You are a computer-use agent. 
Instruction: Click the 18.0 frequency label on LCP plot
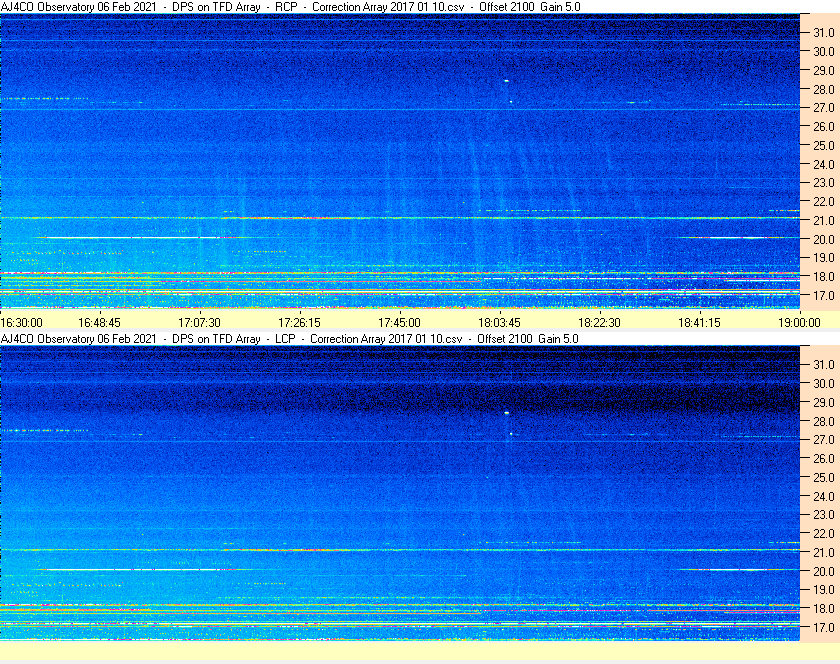824,608
